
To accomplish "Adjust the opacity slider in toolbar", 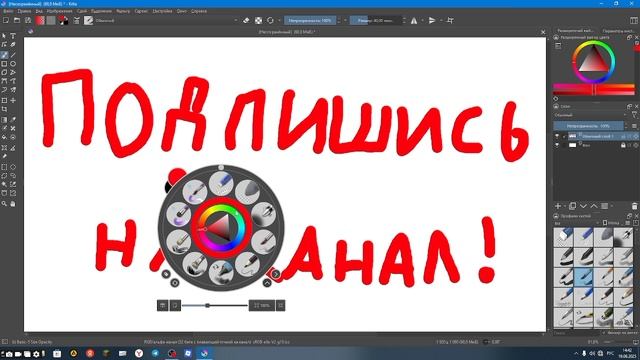I will [310, 20].
